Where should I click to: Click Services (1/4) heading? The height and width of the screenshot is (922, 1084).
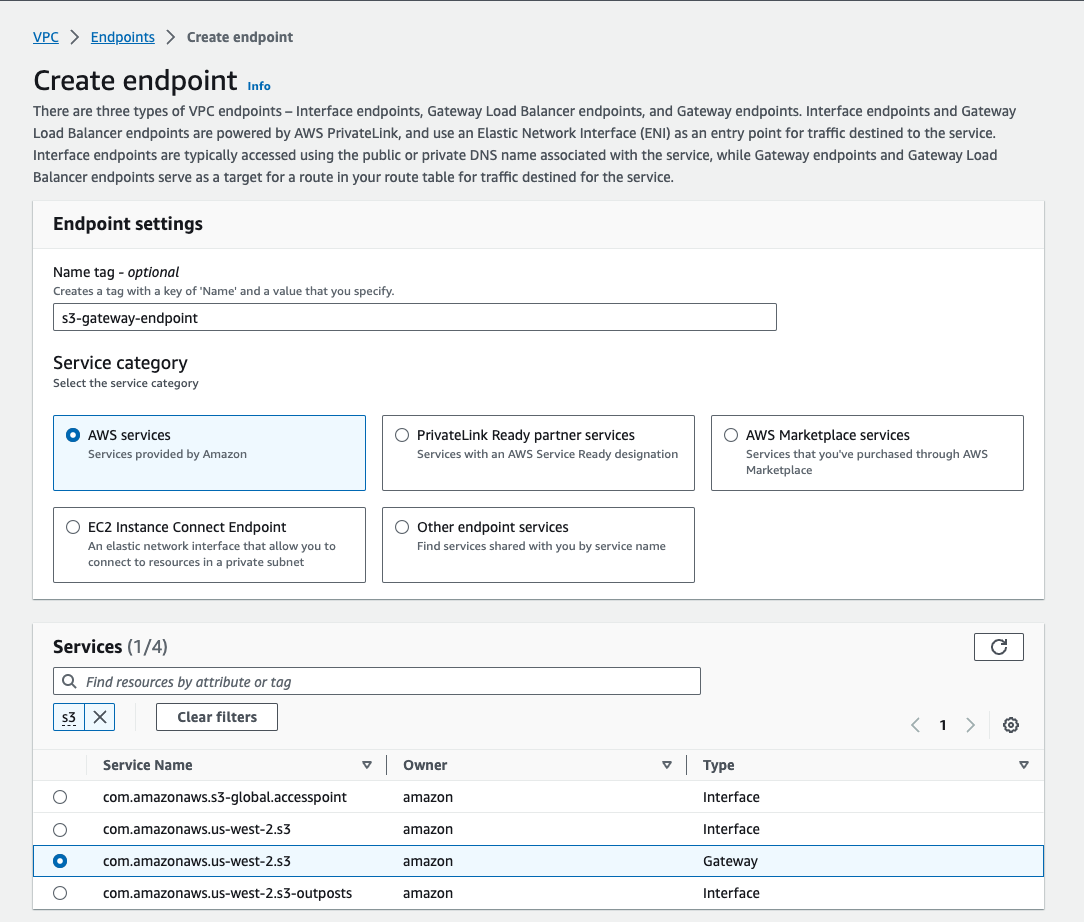(x=111, y=647)
